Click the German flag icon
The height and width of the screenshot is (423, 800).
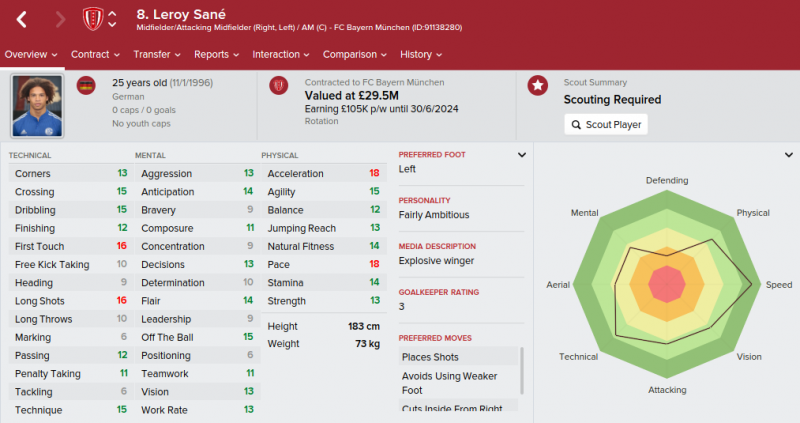pos(86,86)
